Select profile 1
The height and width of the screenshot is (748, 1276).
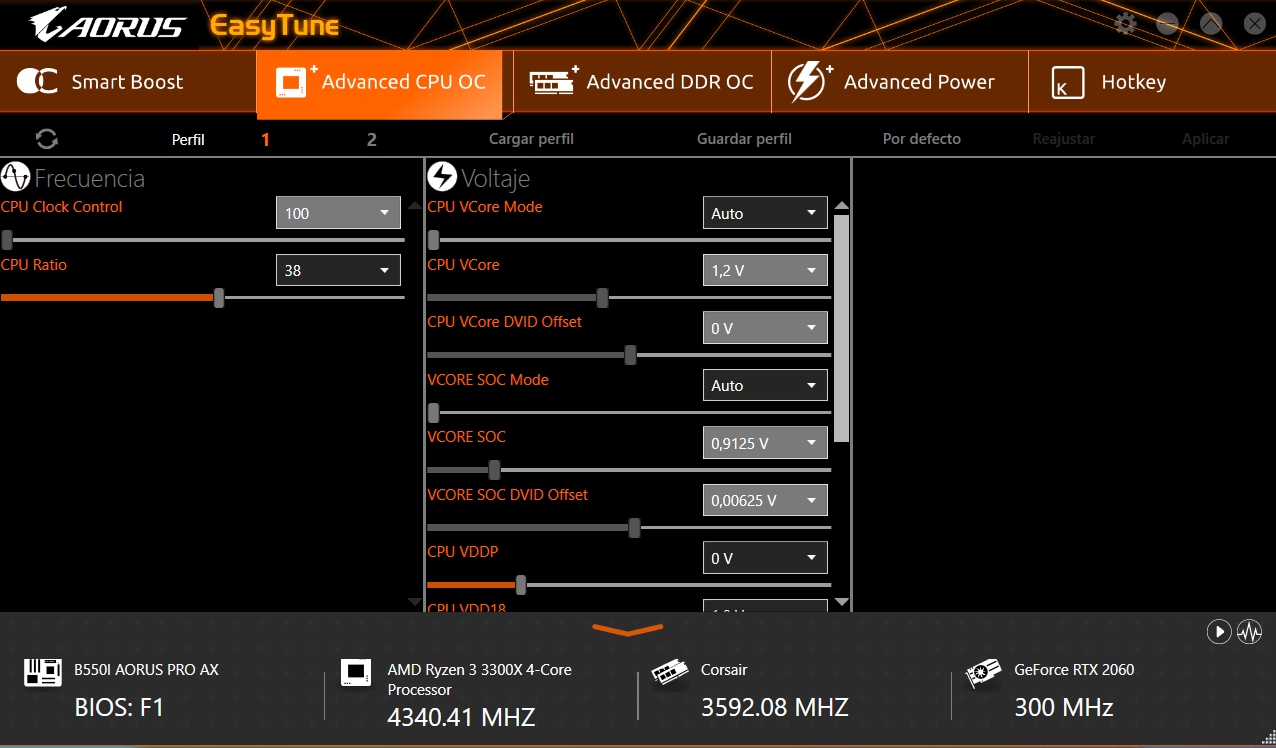(265, 140)
